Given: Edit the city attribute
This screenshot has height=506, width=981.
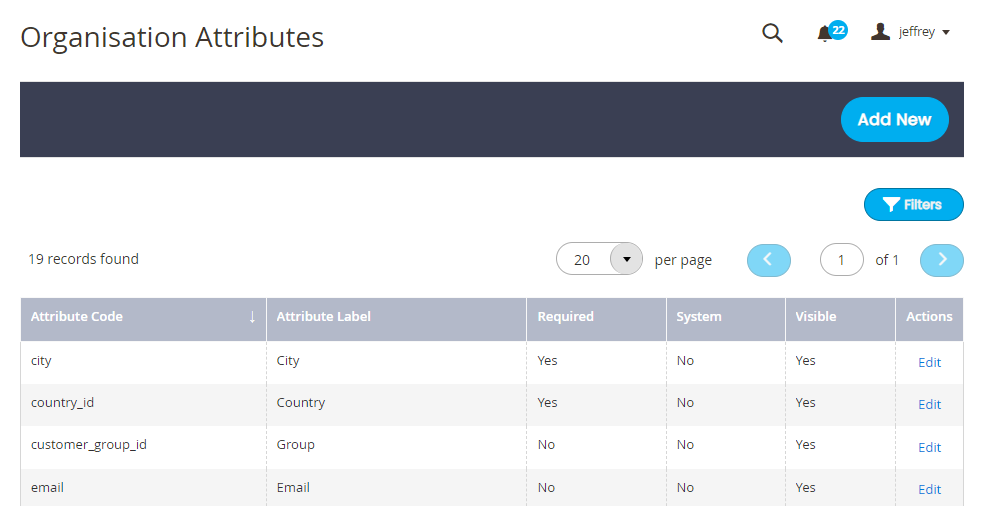Looking at the screenshot, I should (x=929, y=362).
